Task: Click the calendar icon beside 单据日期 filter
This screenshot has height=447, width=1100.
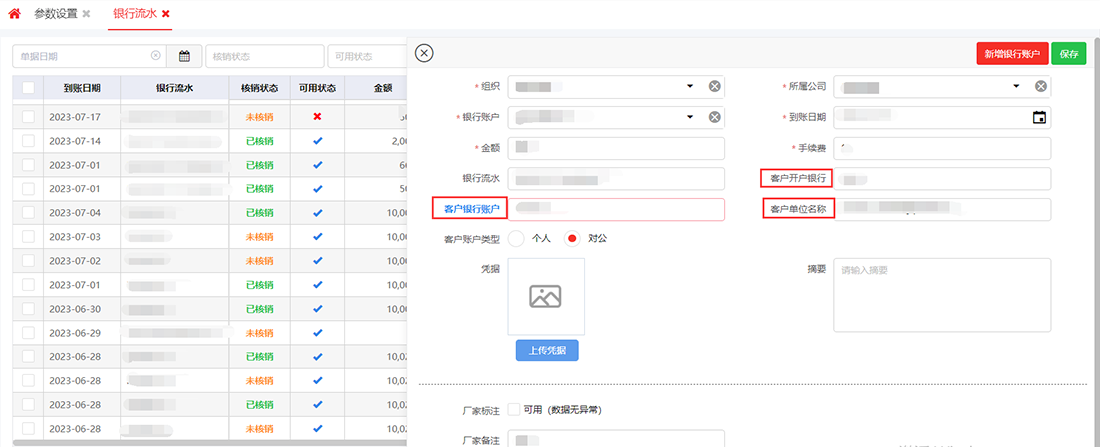Action: 184,56
